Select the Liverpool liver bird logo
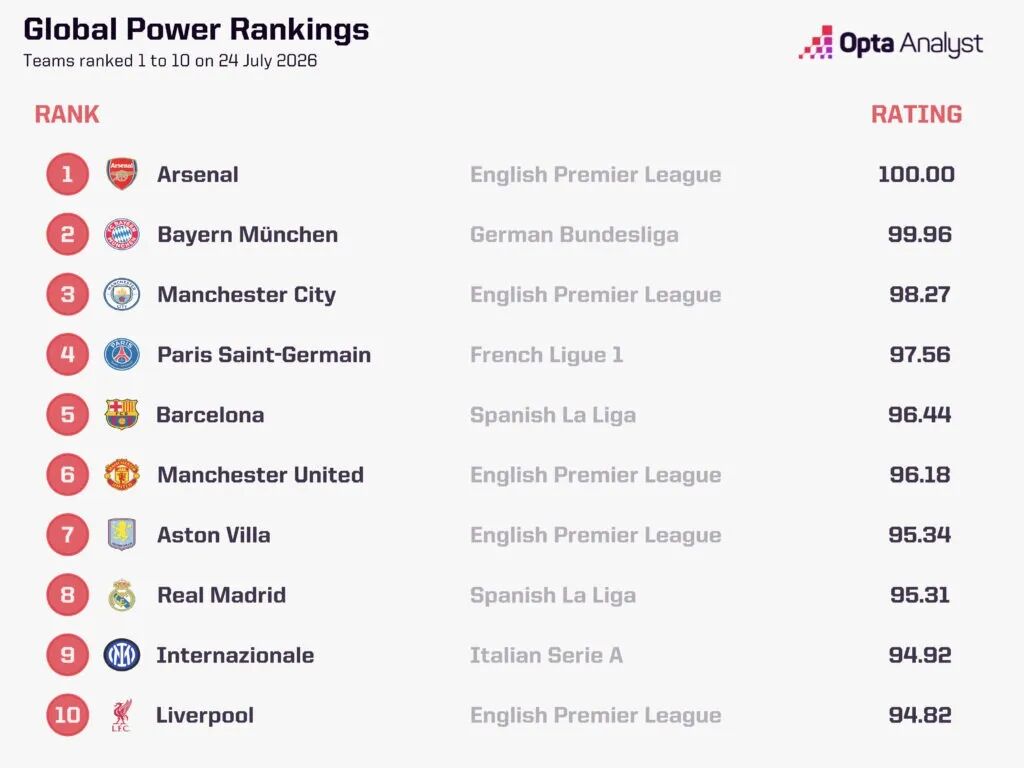This screenshot has width=1024, height=768. coord(121,715)
